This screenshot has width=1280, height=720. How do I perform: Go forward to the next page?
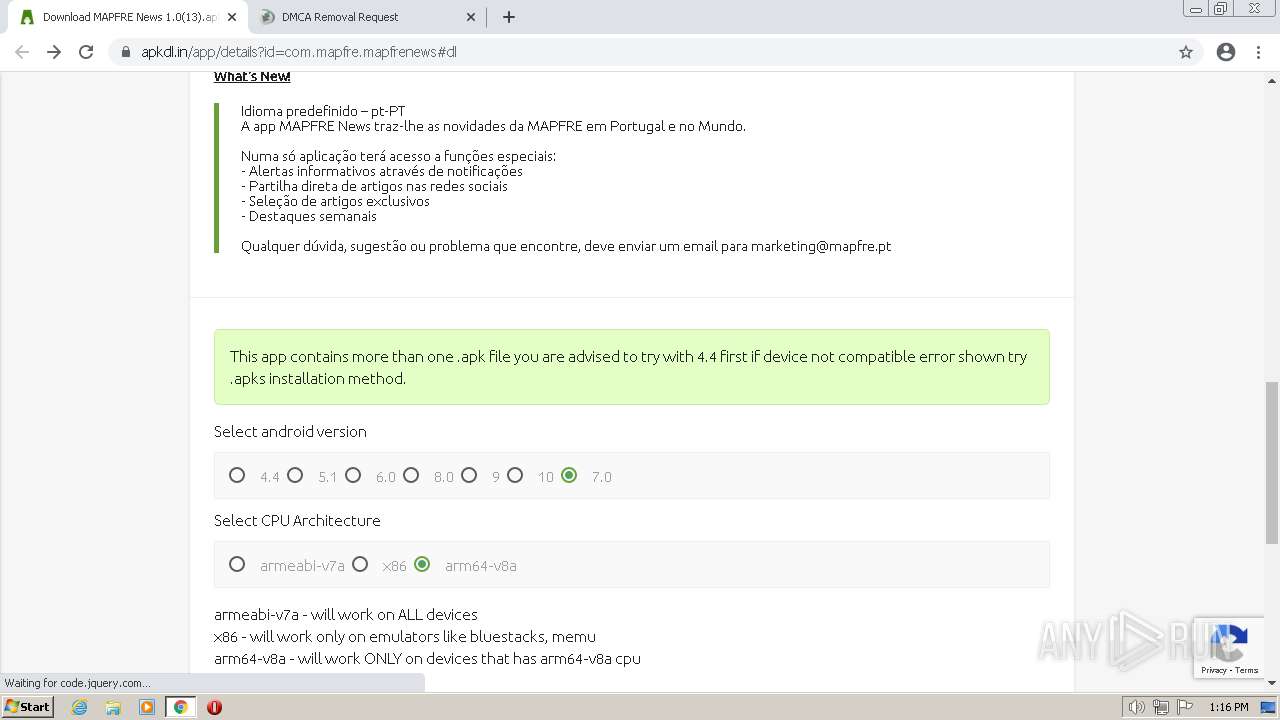point(54,52)
